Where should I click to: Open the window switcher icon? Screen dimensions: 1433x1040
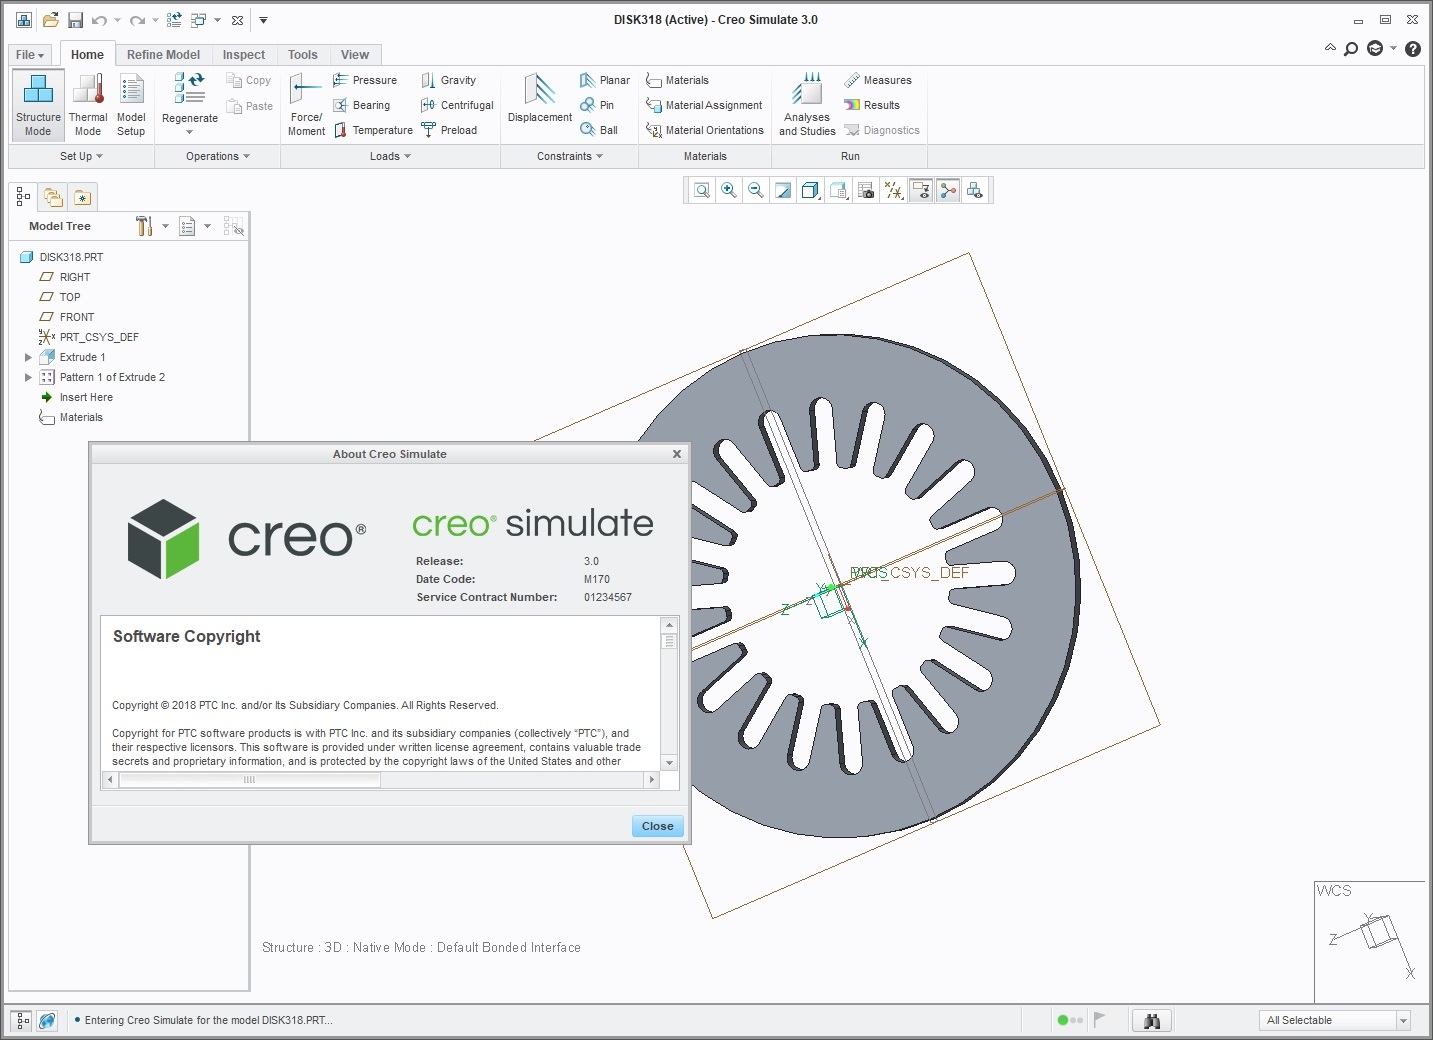(x=198, y=20)
